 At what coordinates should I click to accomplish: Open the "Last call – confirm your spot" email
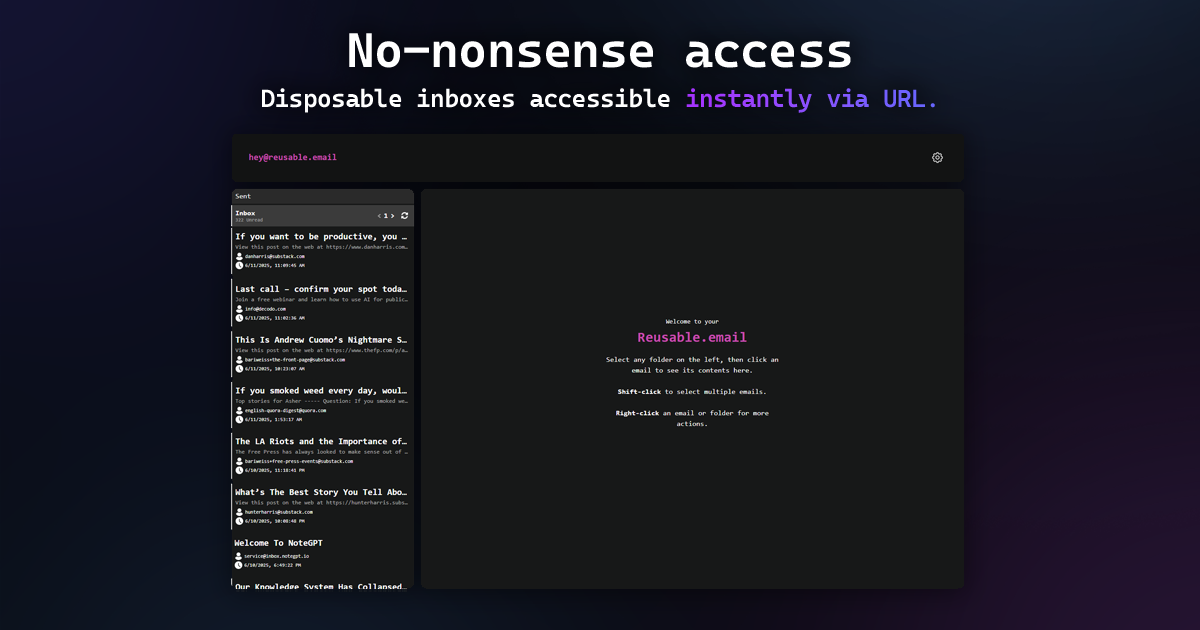coord(322,303)
